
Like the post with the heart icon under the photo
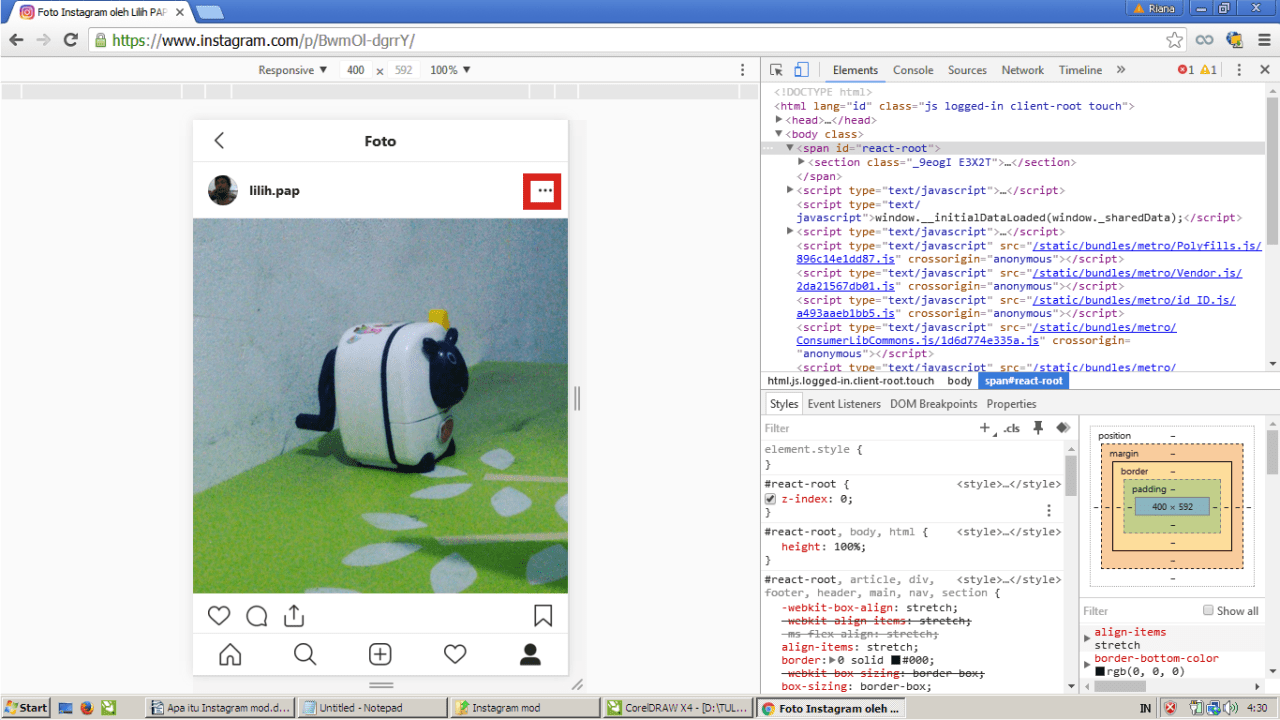pos(219,615)
